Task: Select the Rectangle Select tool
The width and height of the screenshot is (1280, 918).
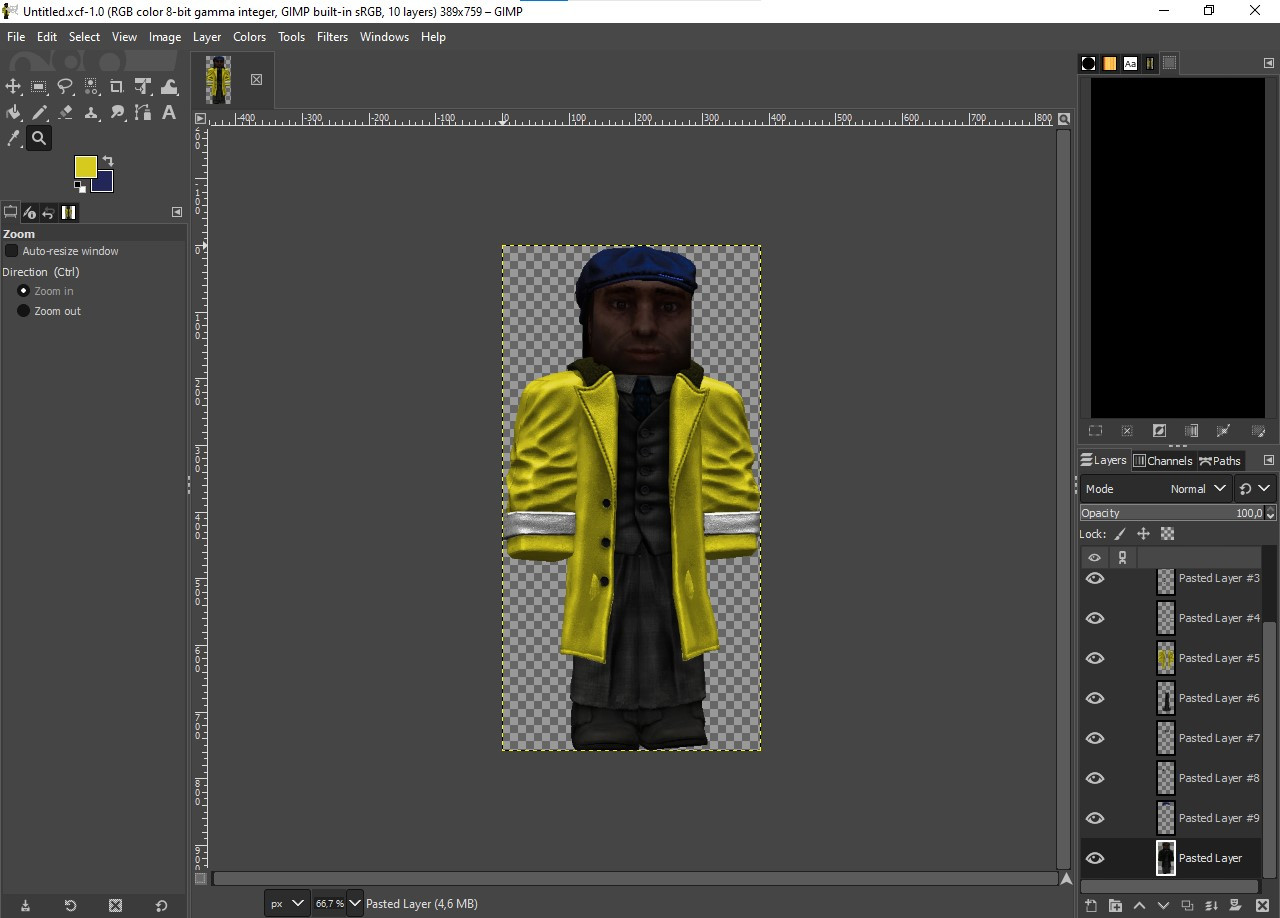Action: tap(39, 87)
